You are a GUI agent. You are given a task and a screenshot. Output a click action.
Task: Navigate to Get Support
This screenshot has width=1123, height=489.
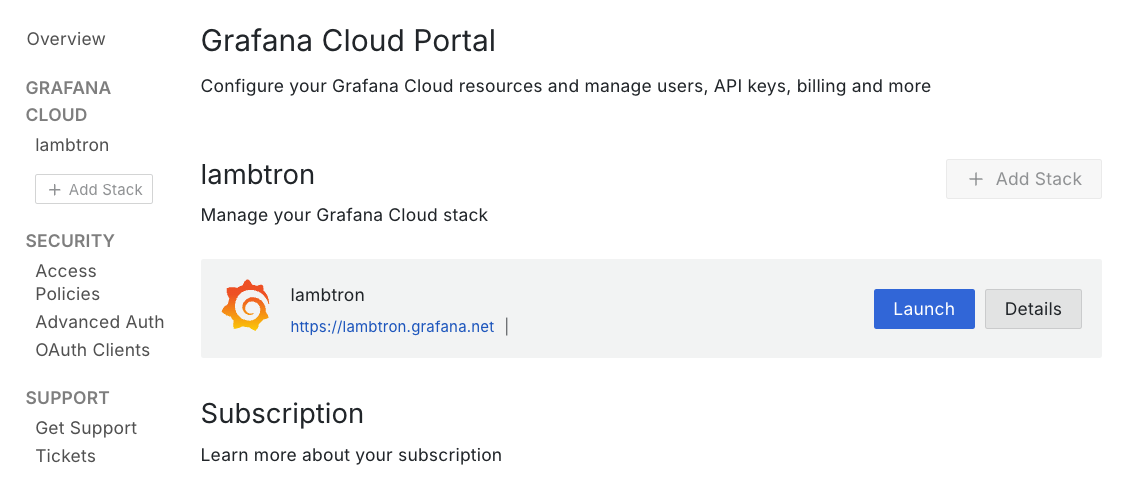pyautogui.click(x=86, y=428)
